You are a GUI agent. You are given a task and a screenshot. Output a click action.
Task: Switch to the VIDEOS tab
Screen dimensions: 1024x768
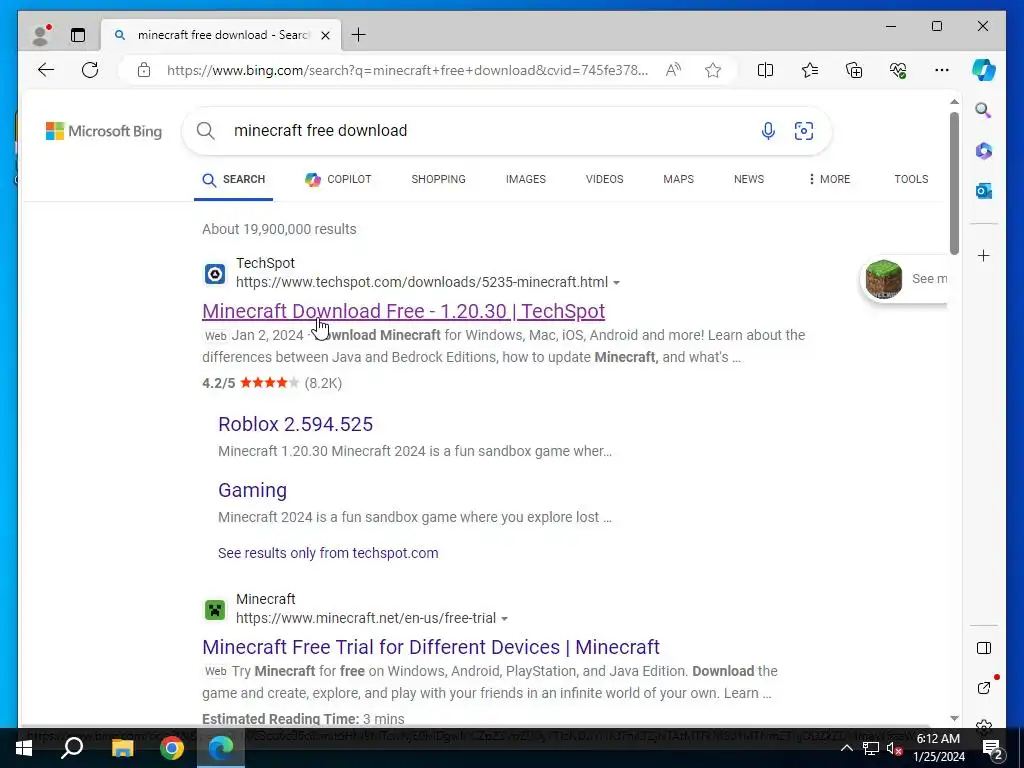pos(605,180)
